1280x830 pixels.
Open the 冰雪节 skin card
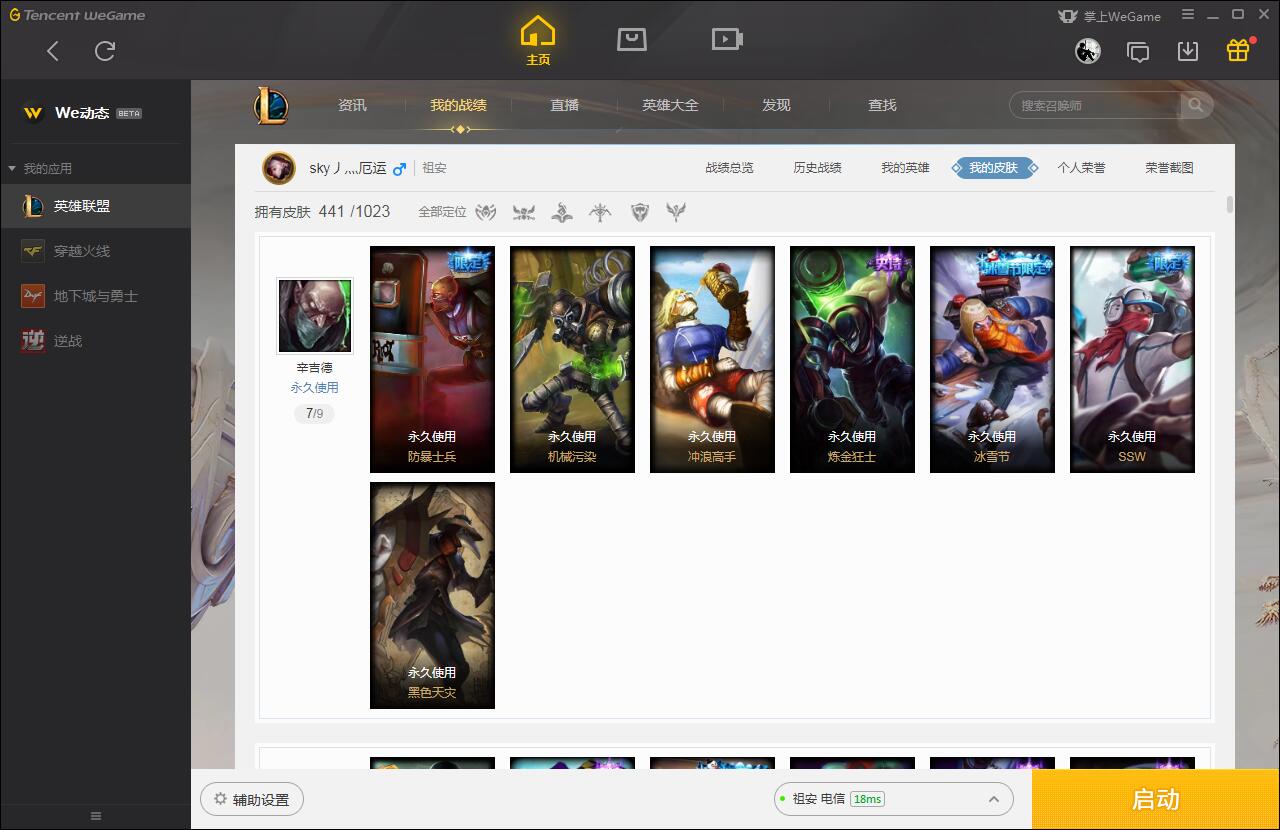click(992, 360)
